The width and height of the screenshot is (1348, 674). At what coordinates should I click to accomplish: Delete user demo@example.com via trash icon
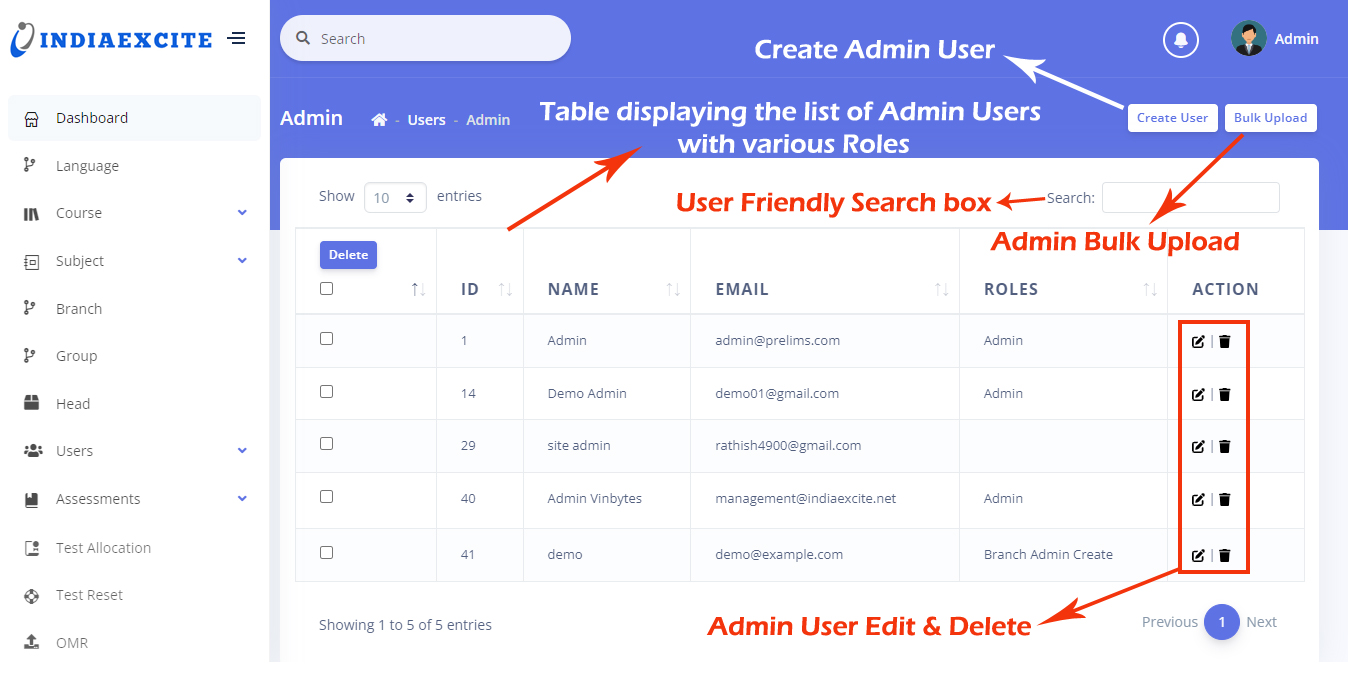(x=1225, y=555)
